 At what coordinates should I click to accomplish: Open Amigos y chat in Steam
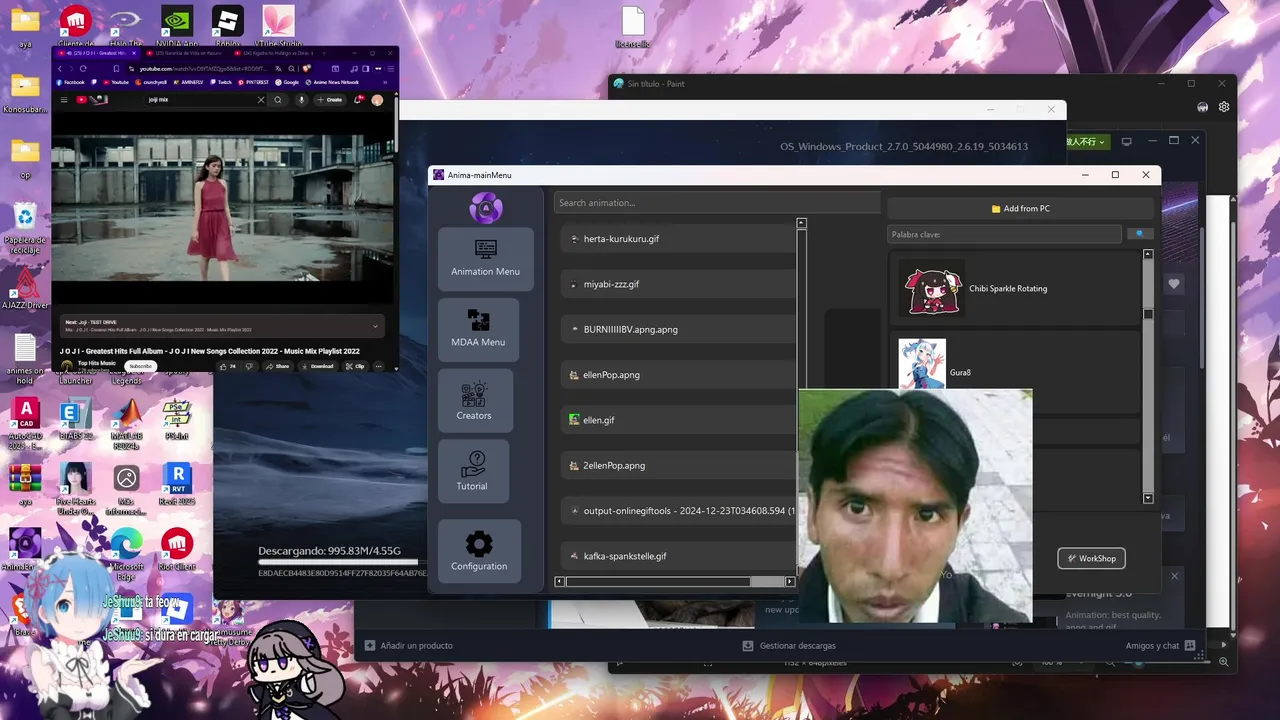(1160, 646)
